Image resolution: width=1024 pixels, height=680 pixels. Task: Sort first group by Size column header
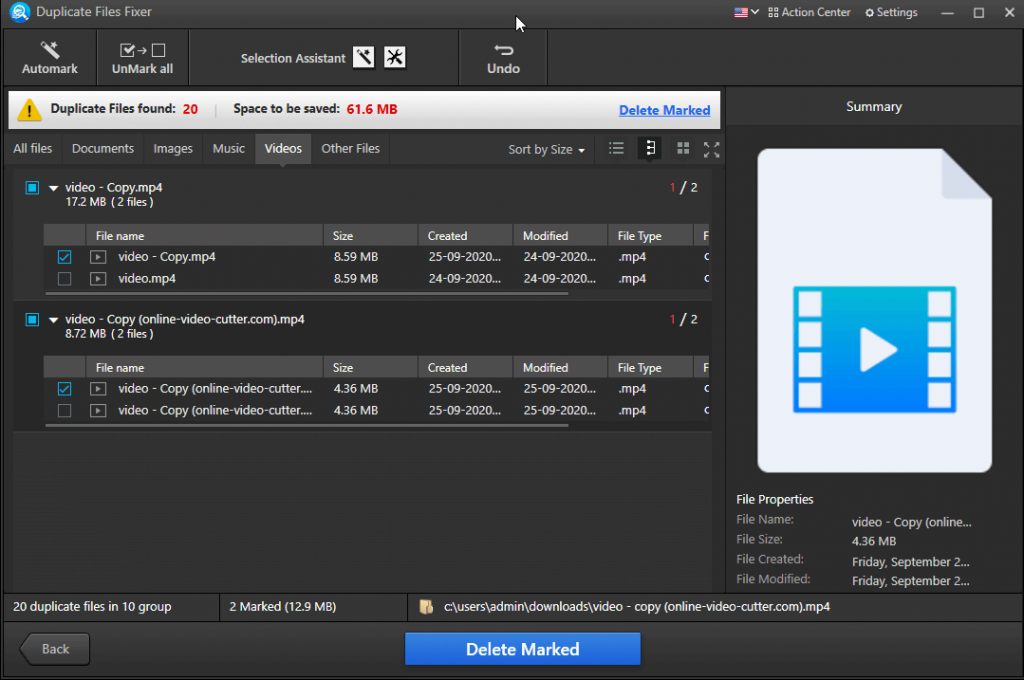(370, 236)
